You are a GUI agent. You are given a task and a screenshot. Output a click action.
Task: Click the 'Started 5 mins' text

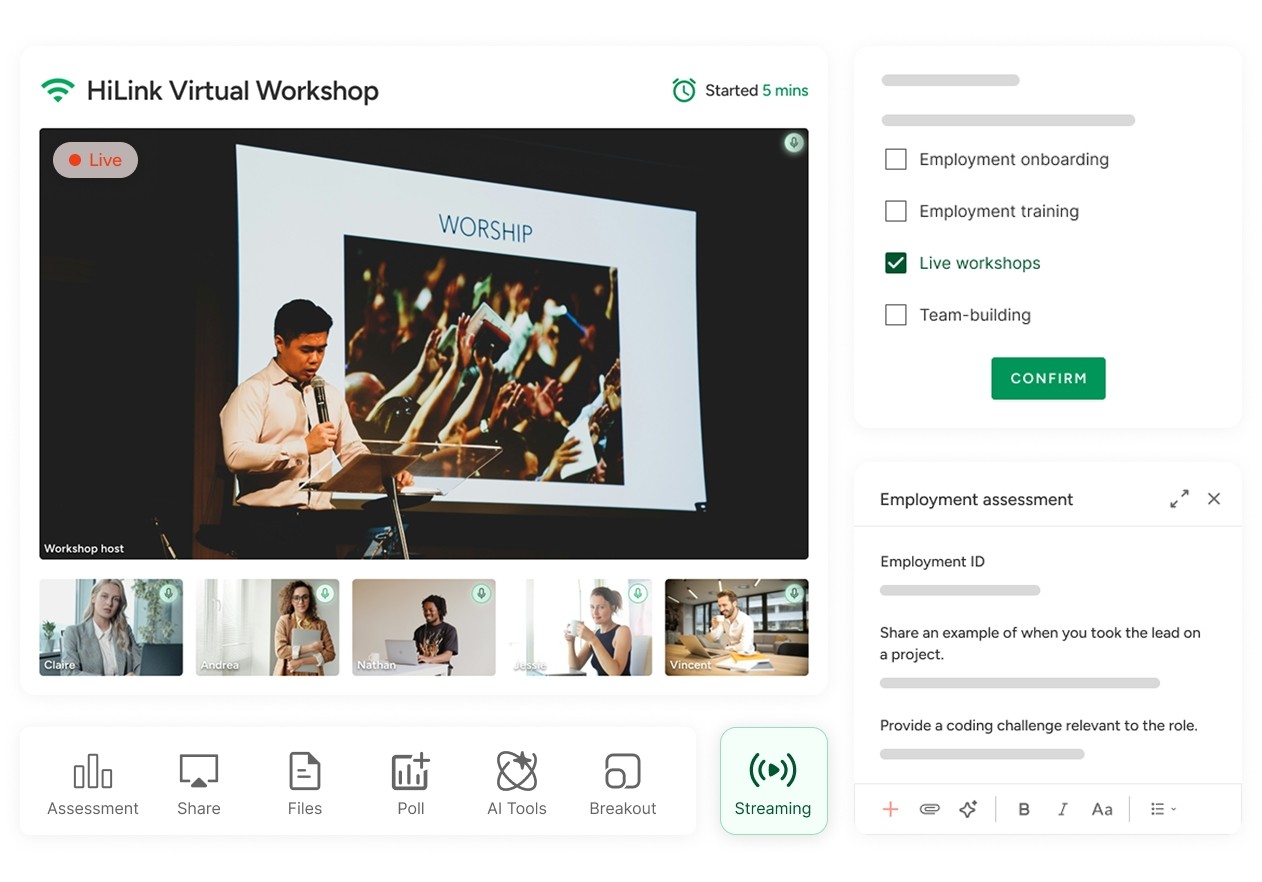pyautogui.click(x=757, y=90)
